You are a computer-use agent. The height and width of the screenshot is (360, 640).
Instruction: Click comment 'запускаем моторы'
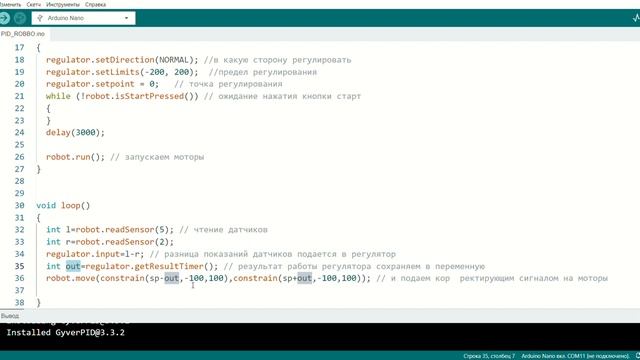164,157
